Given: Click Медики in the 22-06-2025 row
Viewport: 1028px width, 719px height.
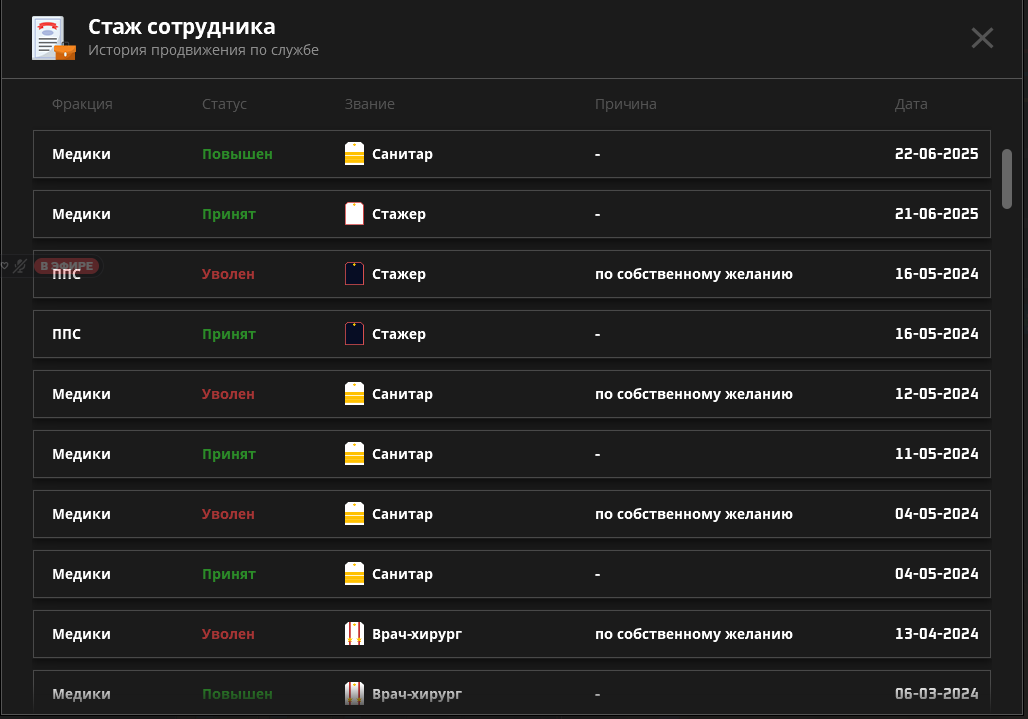Looking at the screenshot, I should pos(81,154).
